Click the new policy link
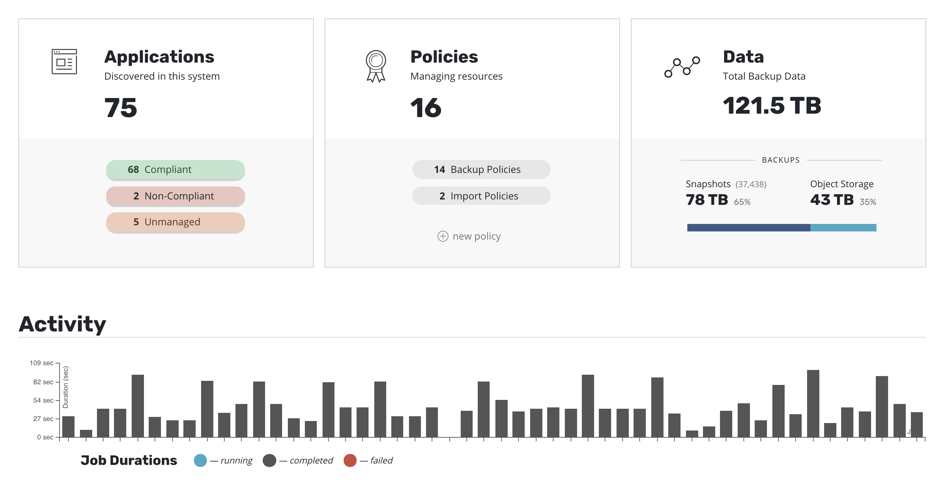The width and height of the screenshot is (950, 486). coord(477,236)
